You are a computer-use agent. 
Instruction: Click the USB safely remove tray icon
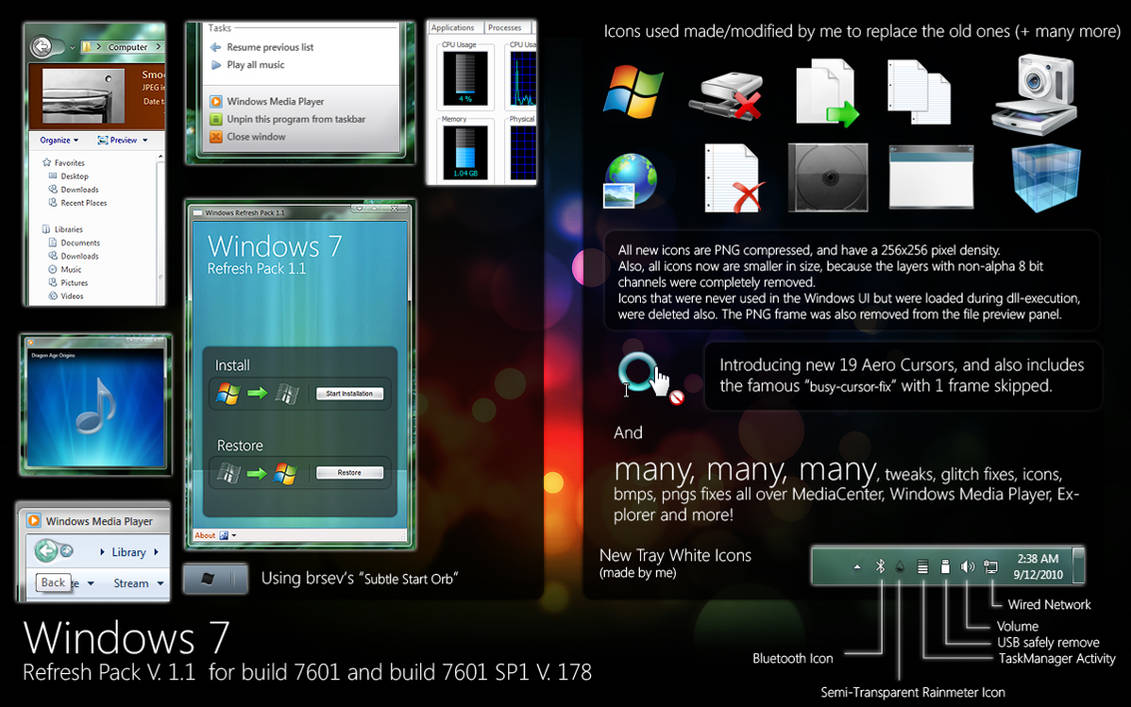[x=946, y=566]
